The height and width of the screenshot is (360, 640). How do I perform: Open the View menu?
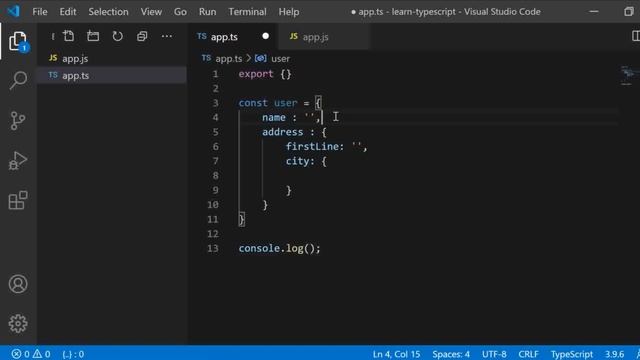151,12
